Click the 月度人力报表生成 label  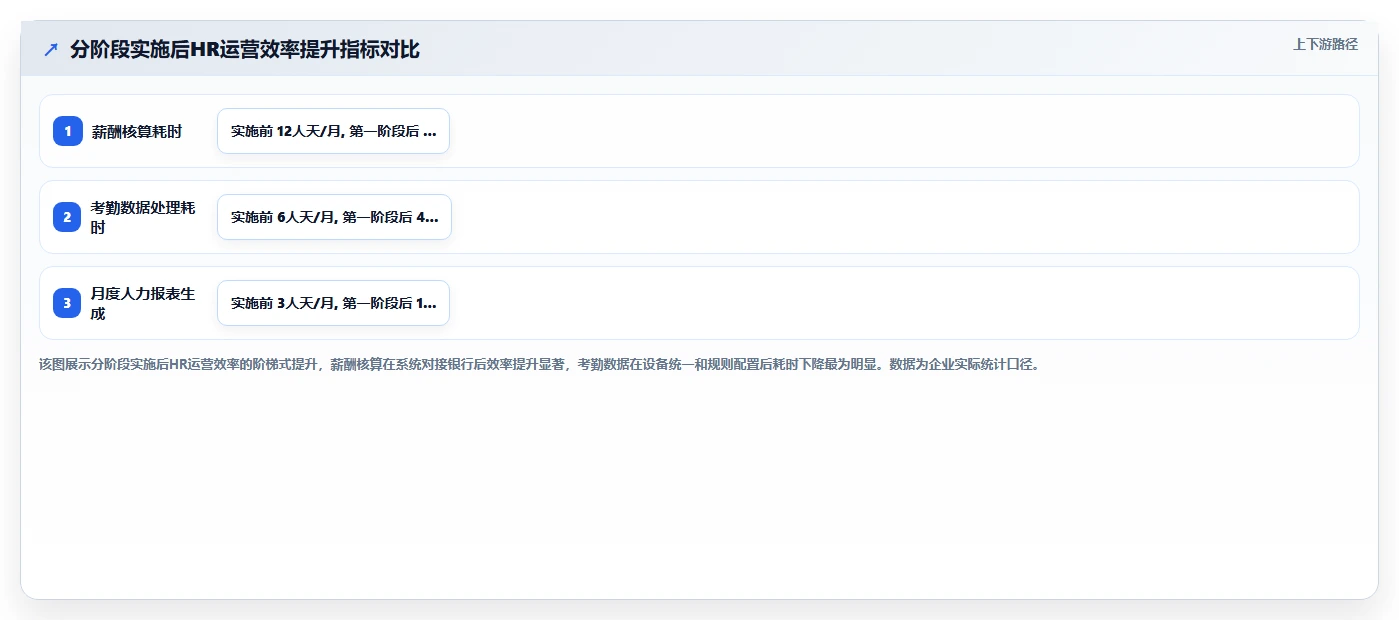[x=143, y=303]
